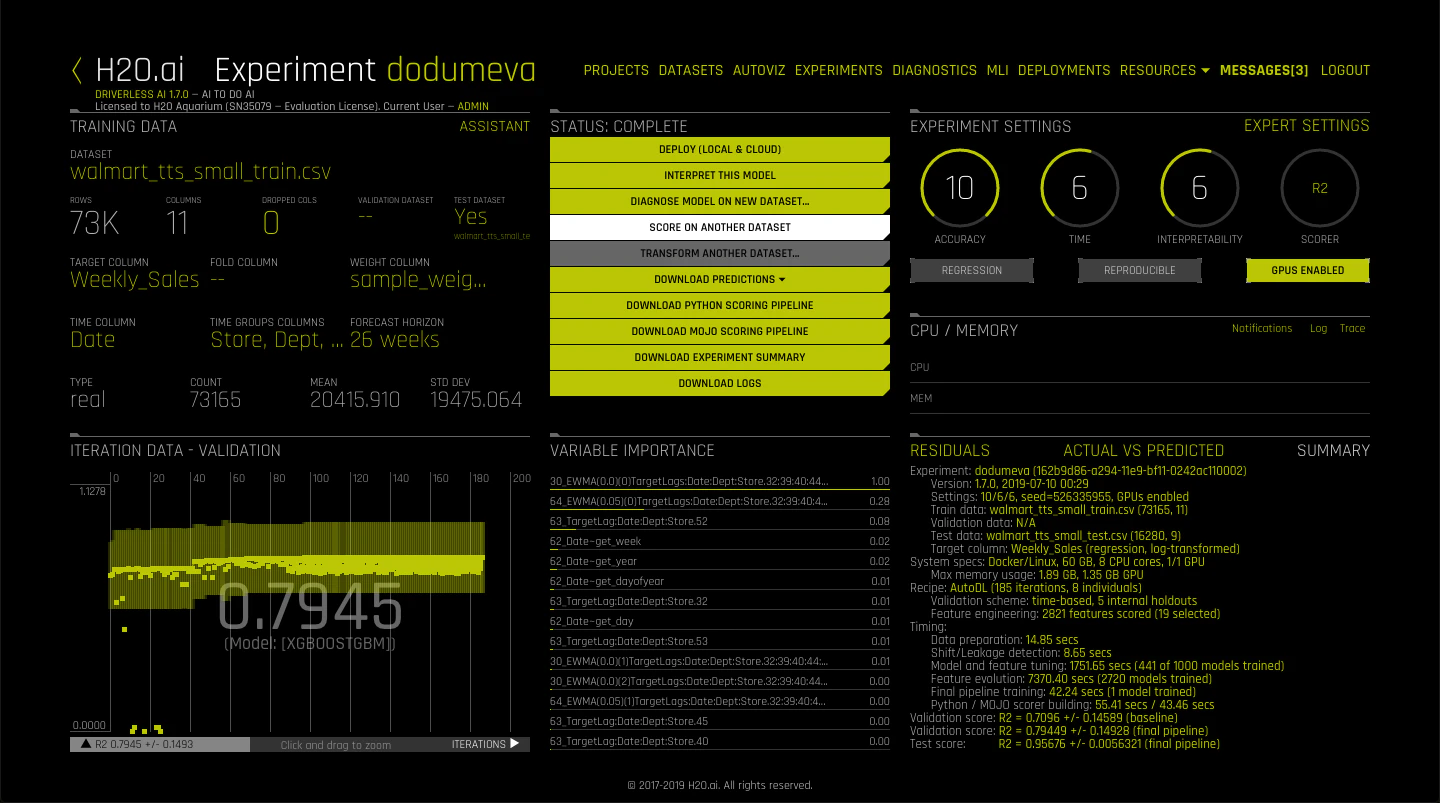This screenshot has width=1440, height=803.
Task: Open the Time dial showing 6
Action: point(1079,187)
